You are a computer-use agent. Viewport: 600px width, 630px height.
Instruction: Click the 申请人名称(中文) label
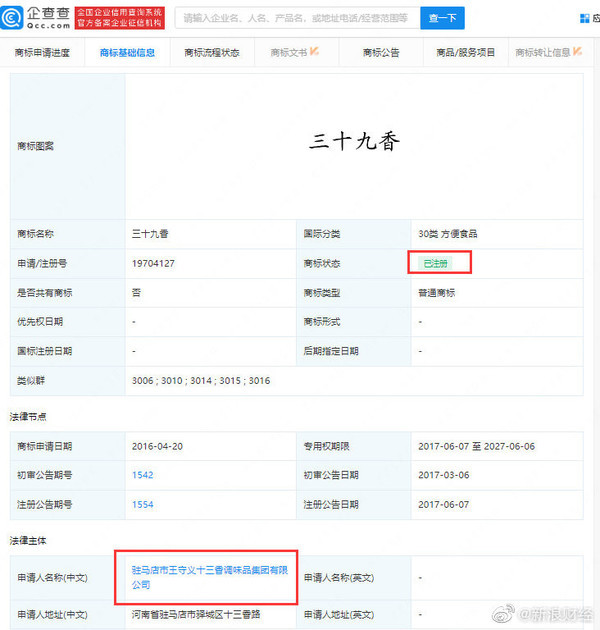pos(52,578)
